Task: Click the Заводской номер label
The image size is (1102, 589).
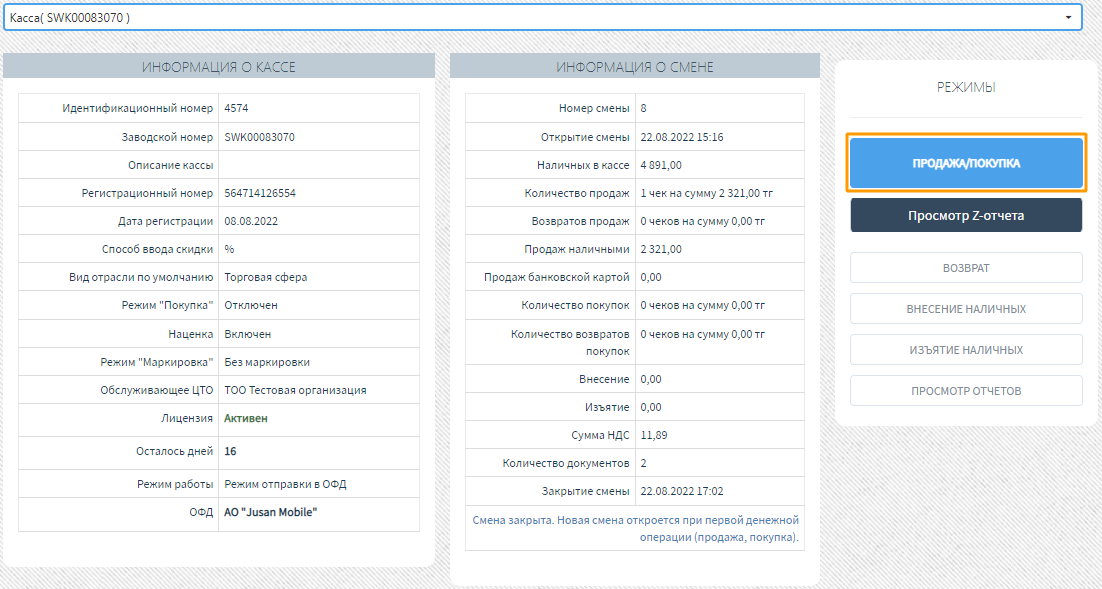Action: click(167, 137)
